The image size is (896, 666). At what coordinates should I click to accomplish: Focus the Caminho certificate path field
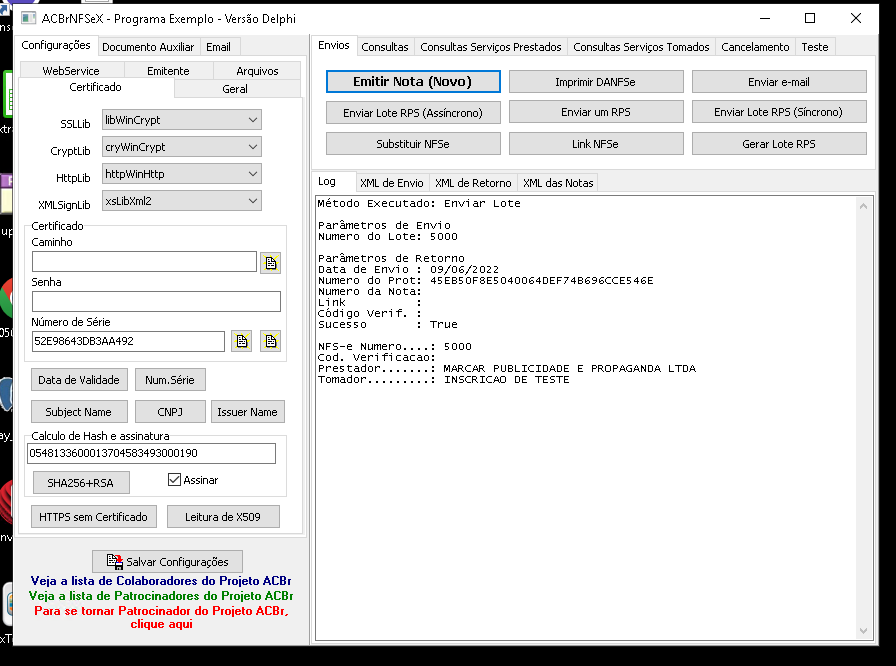(145, 262)
